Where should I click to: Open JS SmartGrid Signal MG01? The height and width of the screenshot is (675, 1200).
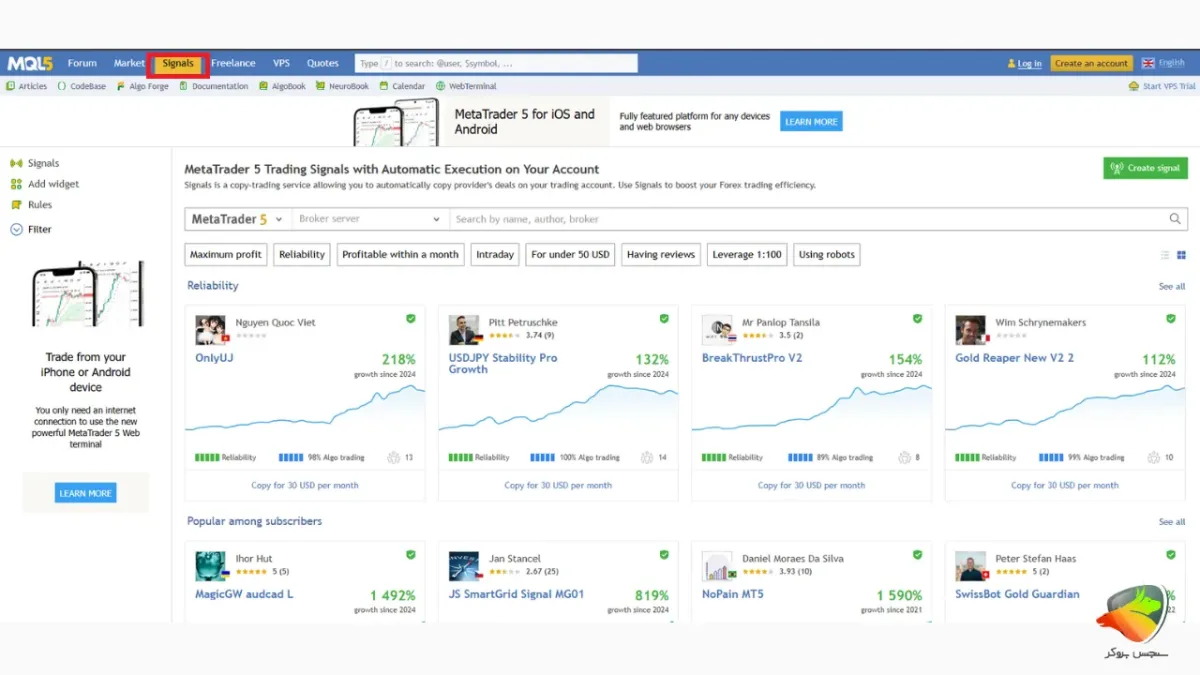[x=516, y=594]
